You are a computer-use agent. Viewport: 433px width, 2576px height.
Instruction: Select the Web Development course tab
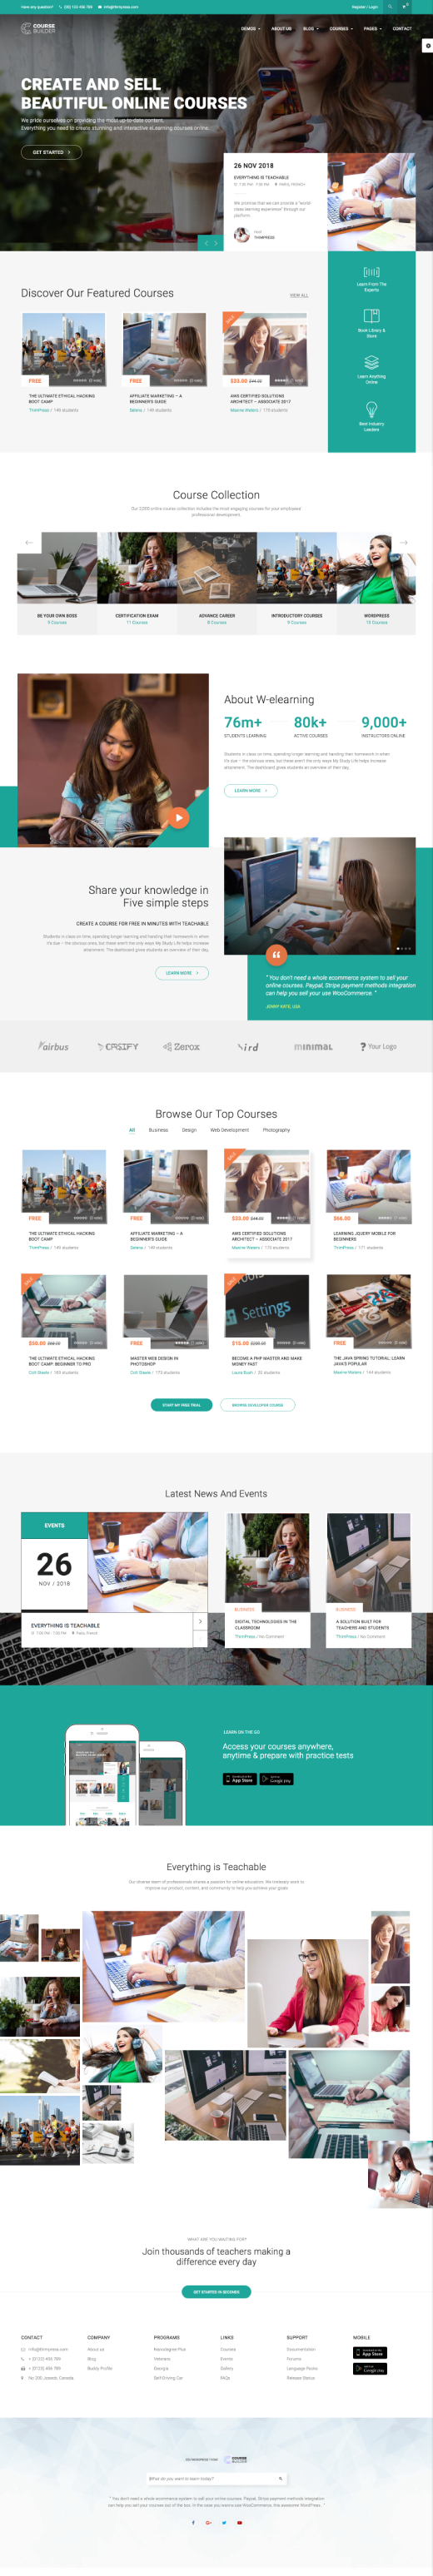(229, 1130)
